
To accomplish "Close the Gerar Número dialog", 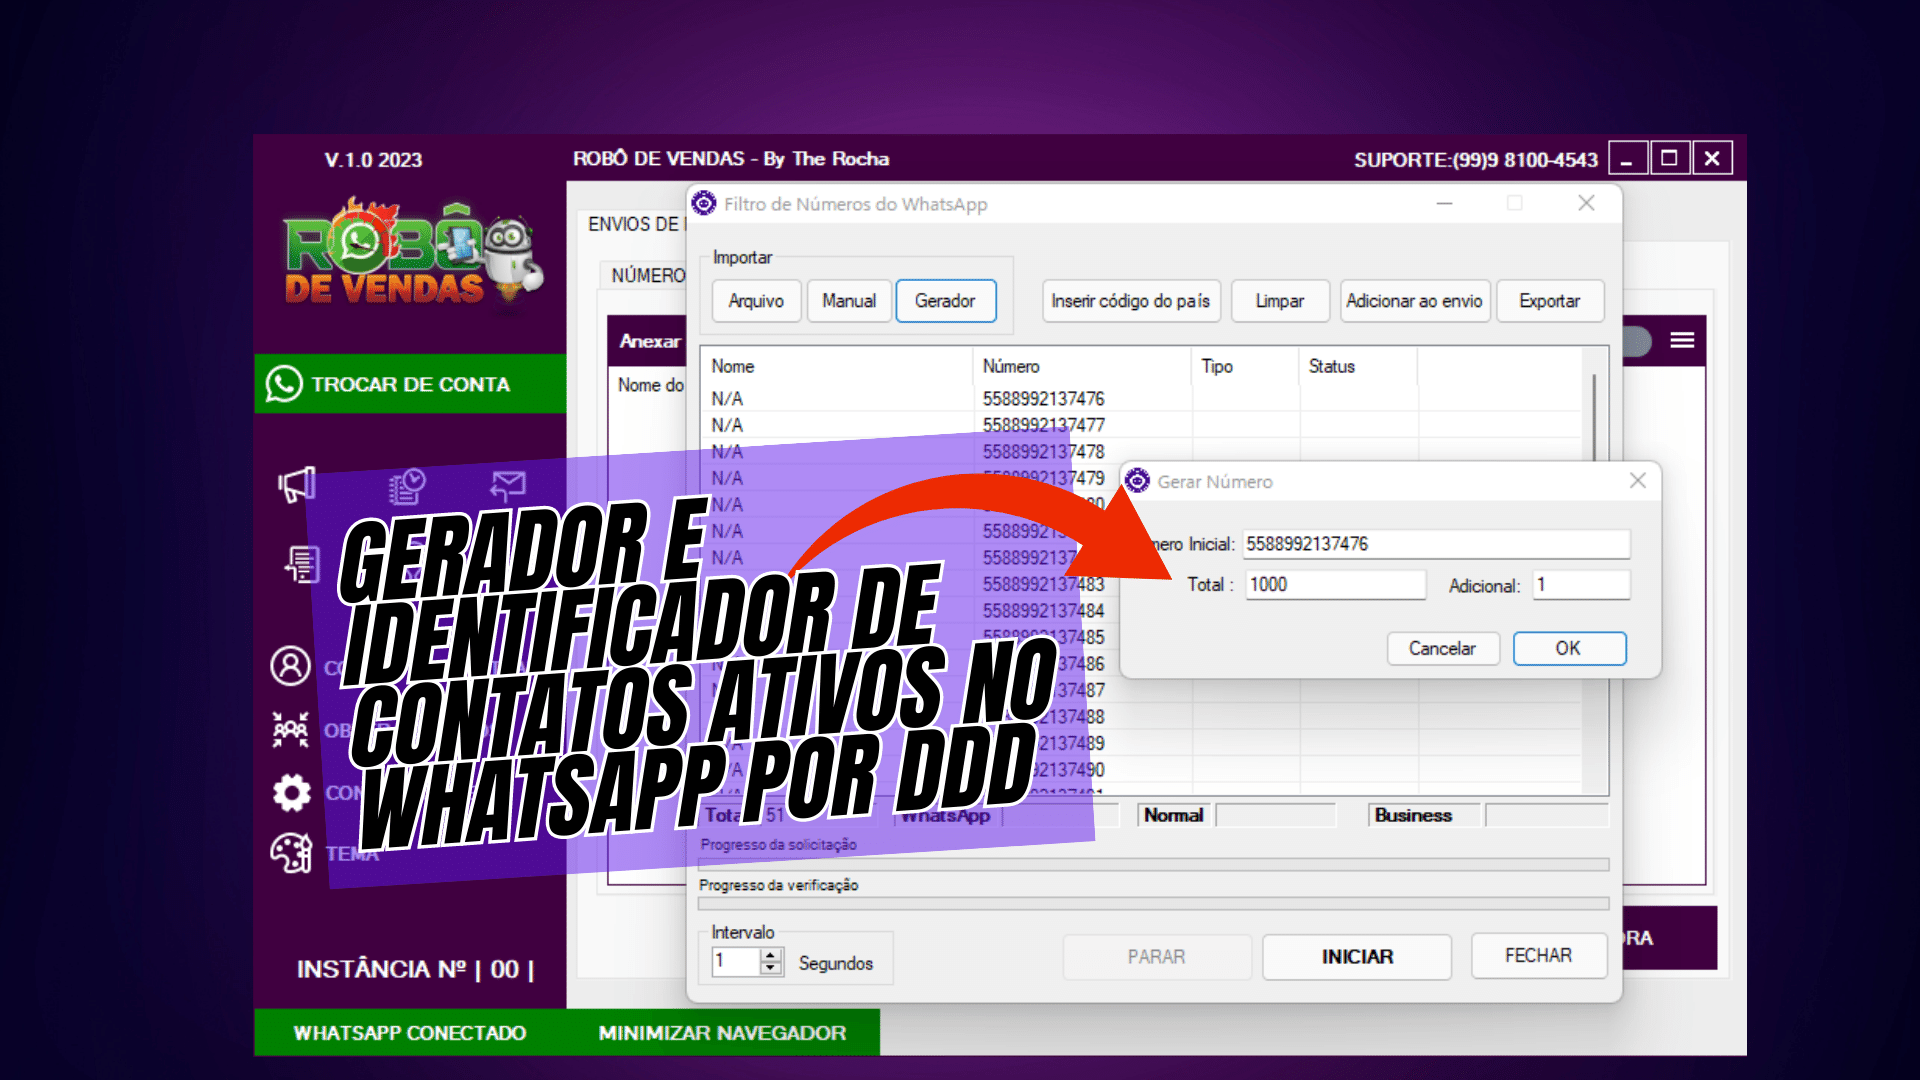I will coord(1638,481).
